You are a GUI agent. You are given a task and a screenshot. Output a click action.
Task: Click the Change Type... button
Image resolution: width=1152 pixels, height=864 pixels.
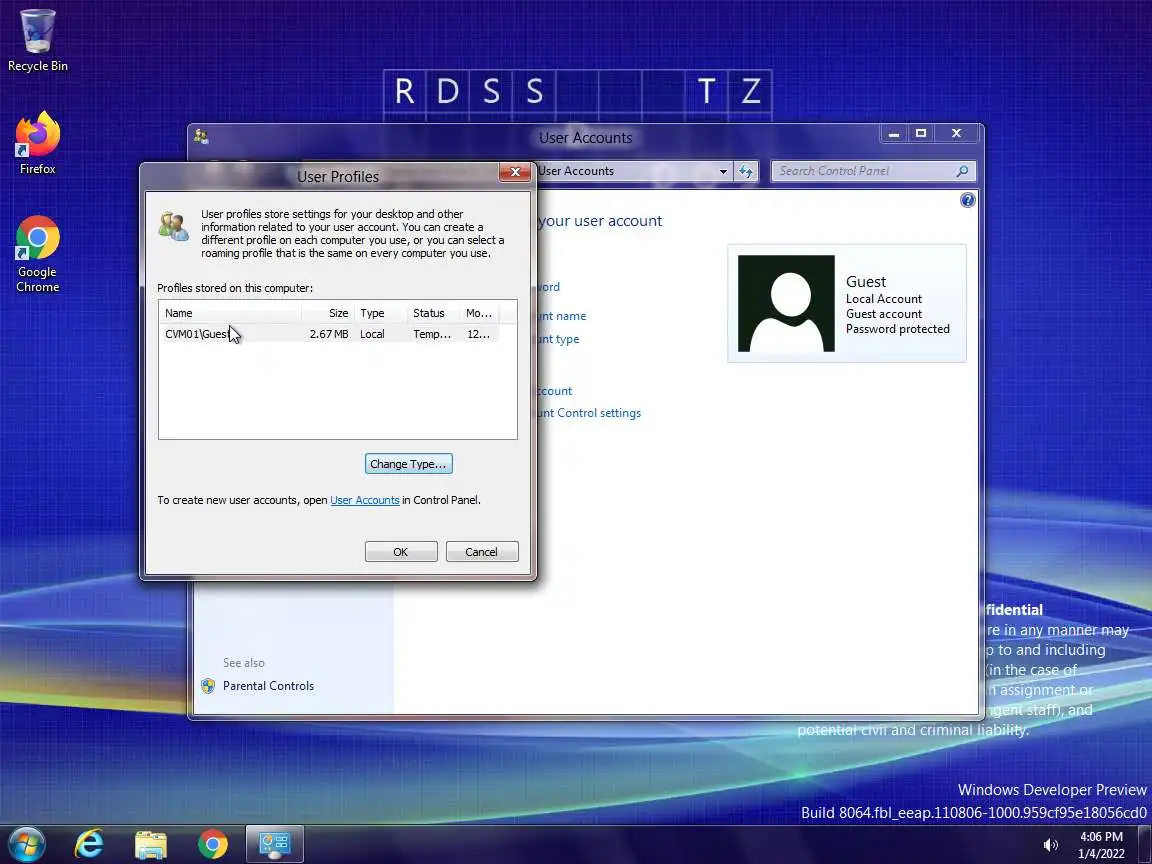(408, 464)
